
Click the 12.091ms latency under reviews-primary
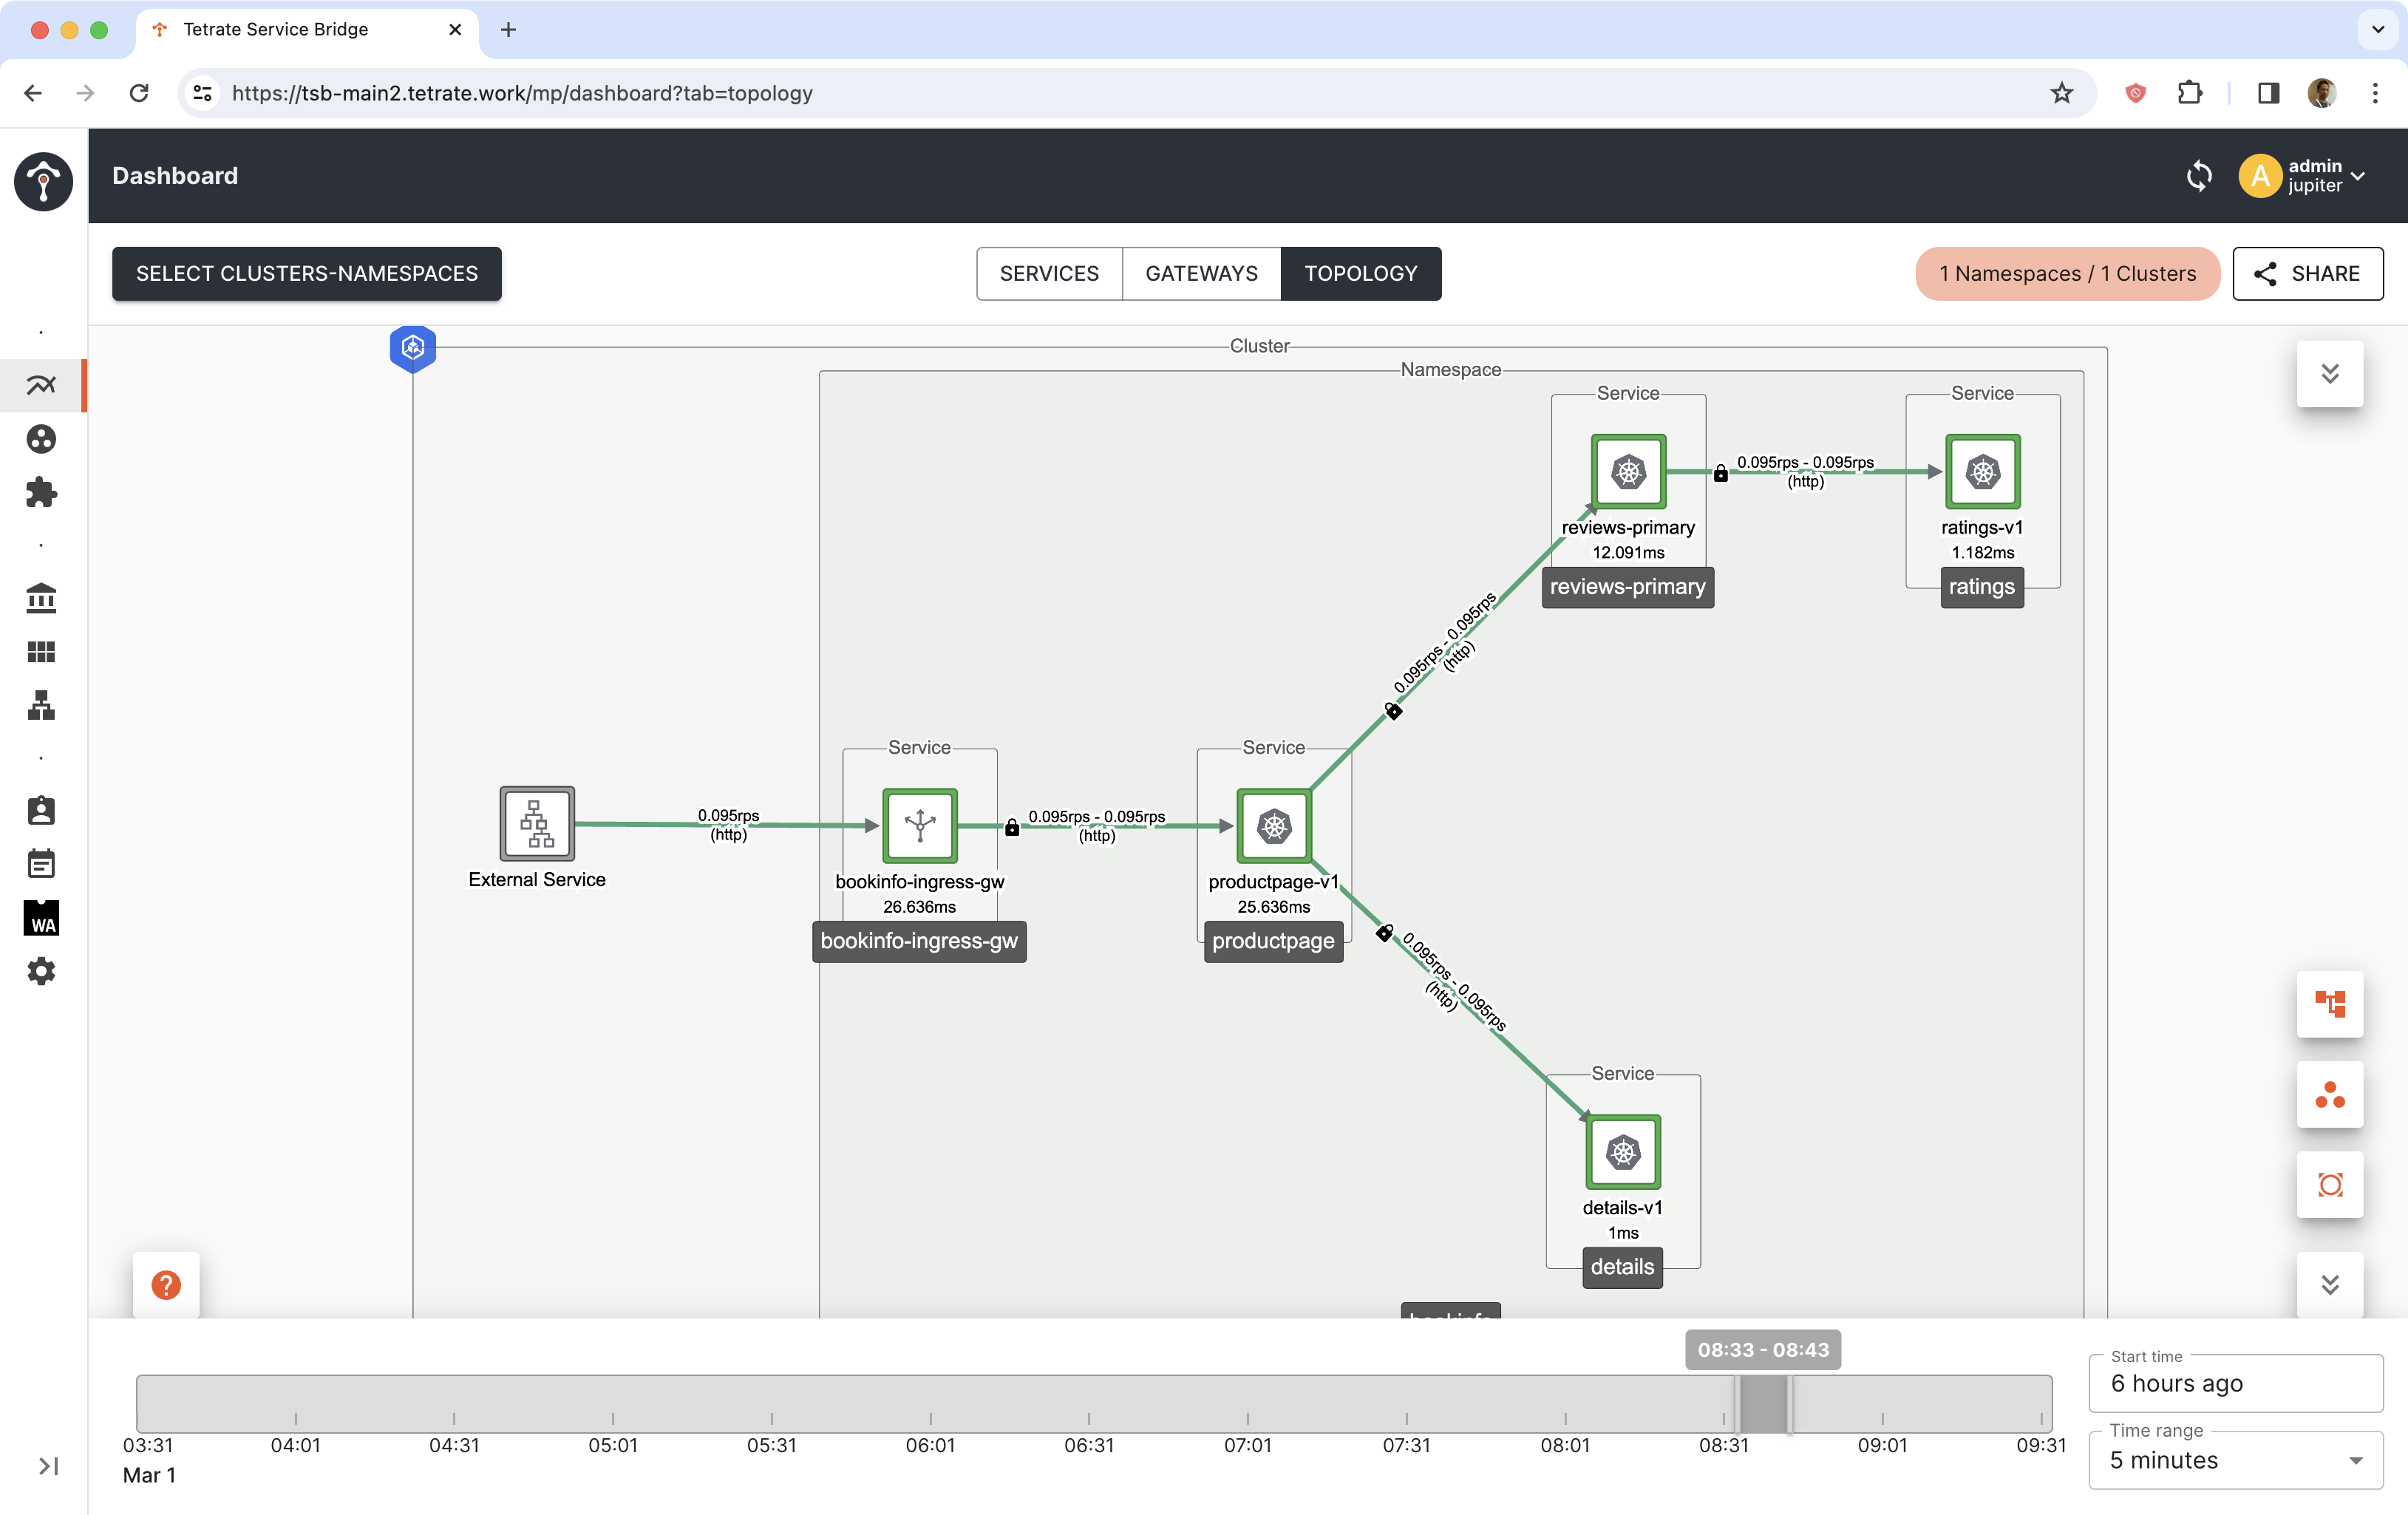[x=1628, y=552]
